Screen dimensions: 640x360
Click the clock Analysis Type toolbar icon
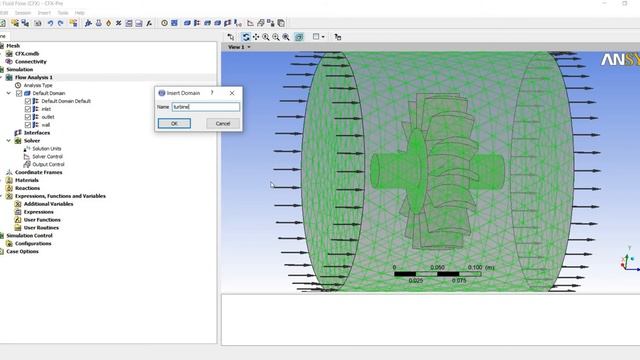click(x=164, y=23)
